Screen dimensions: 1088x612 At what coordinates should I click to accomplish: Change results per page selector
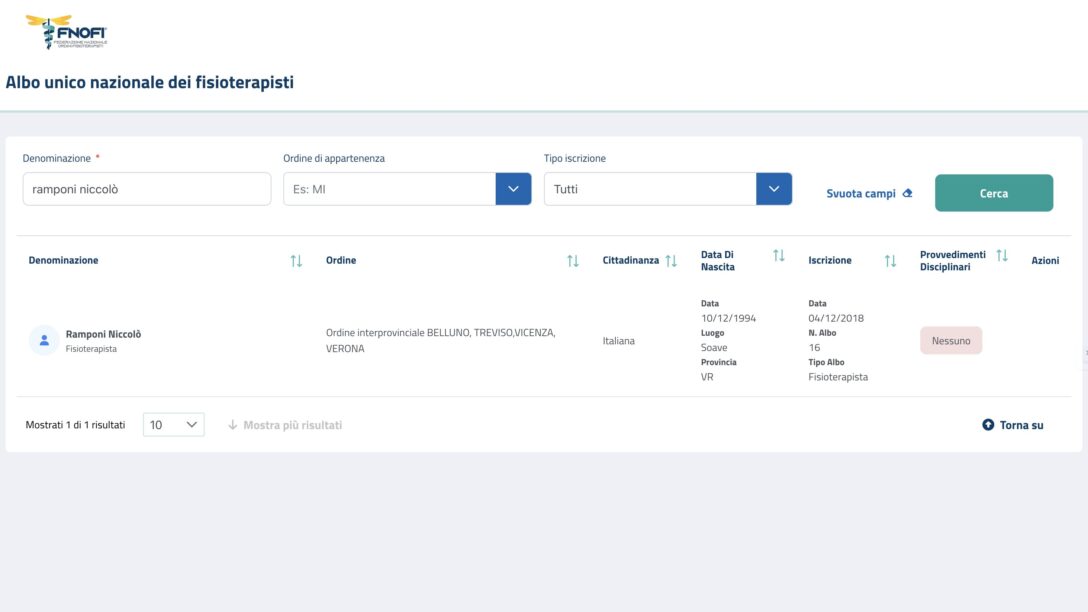point(174,425)
